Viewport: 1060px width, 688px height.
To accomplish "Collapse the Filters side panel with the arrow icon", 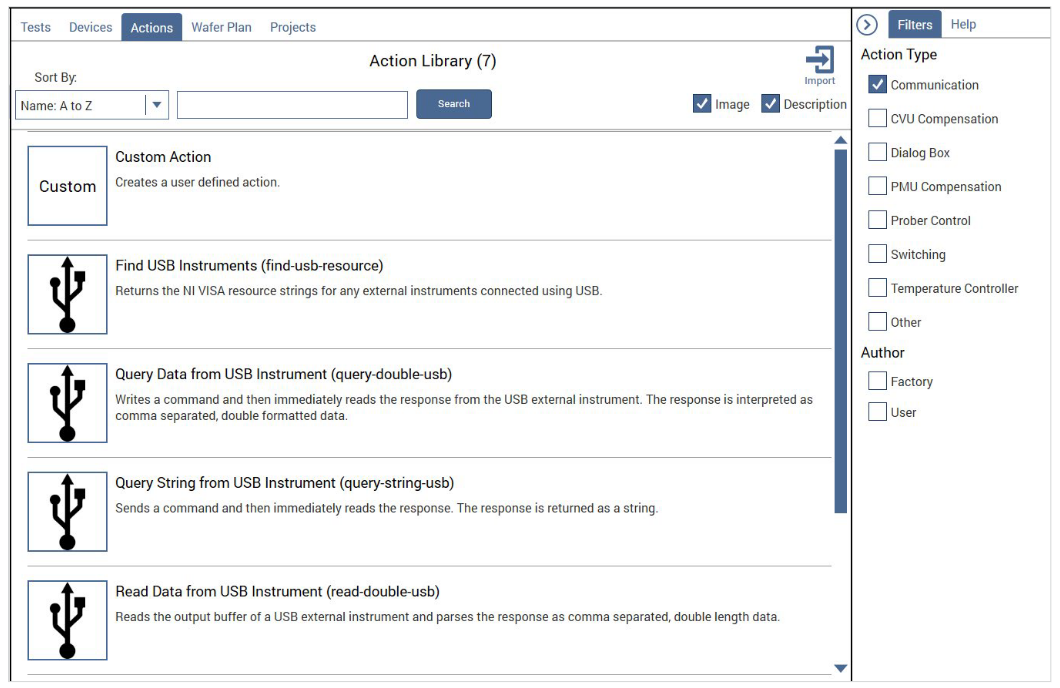I will click(867, 25).
